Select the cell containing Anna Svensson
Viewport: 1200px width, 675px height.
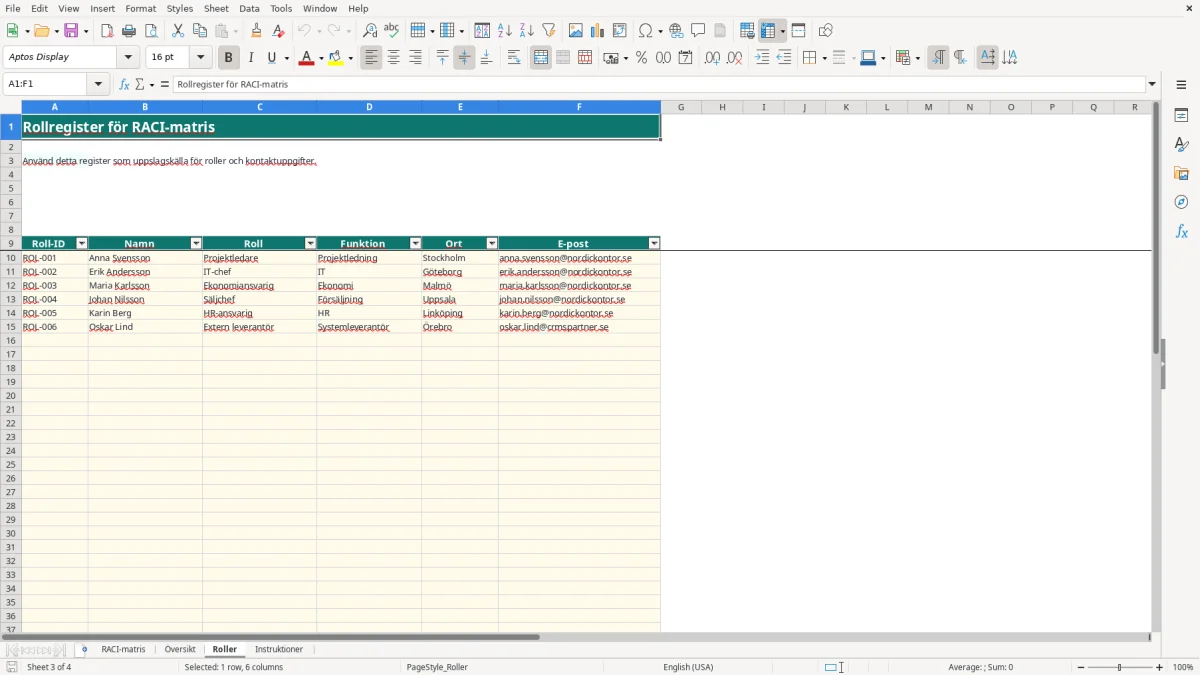click(145, 258)
